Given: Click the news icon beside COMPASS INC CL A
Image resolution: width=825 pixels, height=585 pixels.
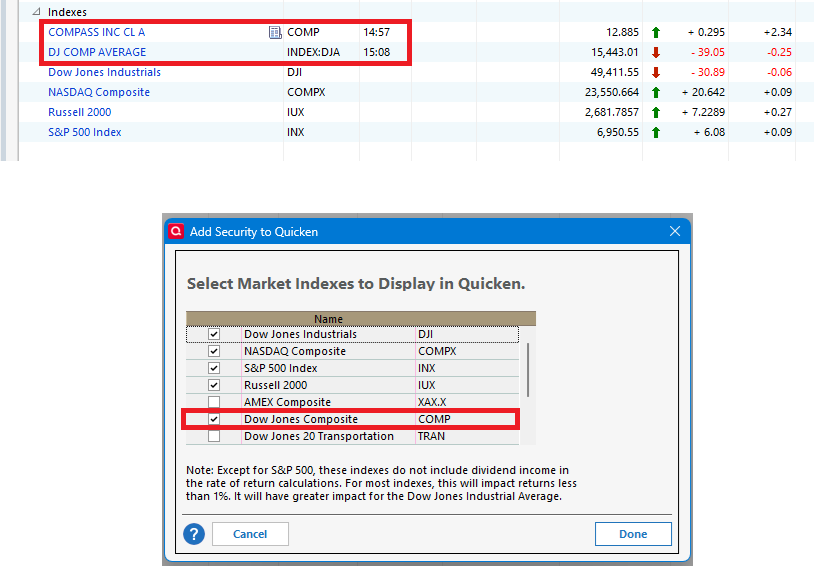Looking at the screenshot, I should pos(275,33).
